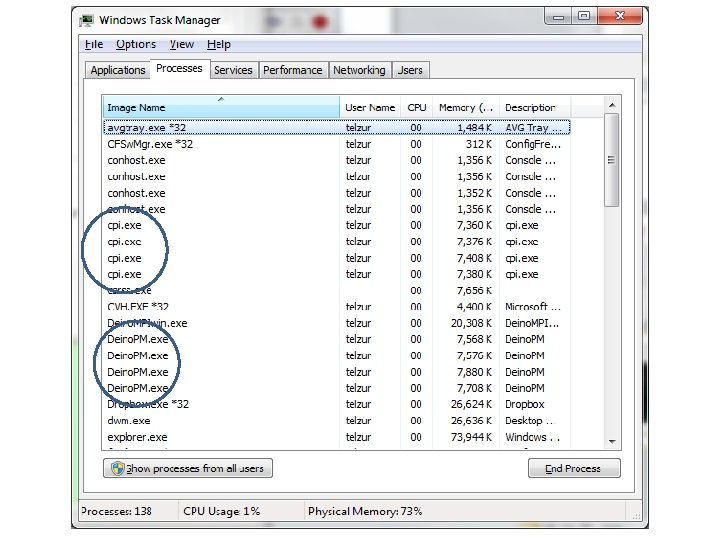Select the Processes tab
Viewport: 720px width, 540px height.
tap(179, 68)
